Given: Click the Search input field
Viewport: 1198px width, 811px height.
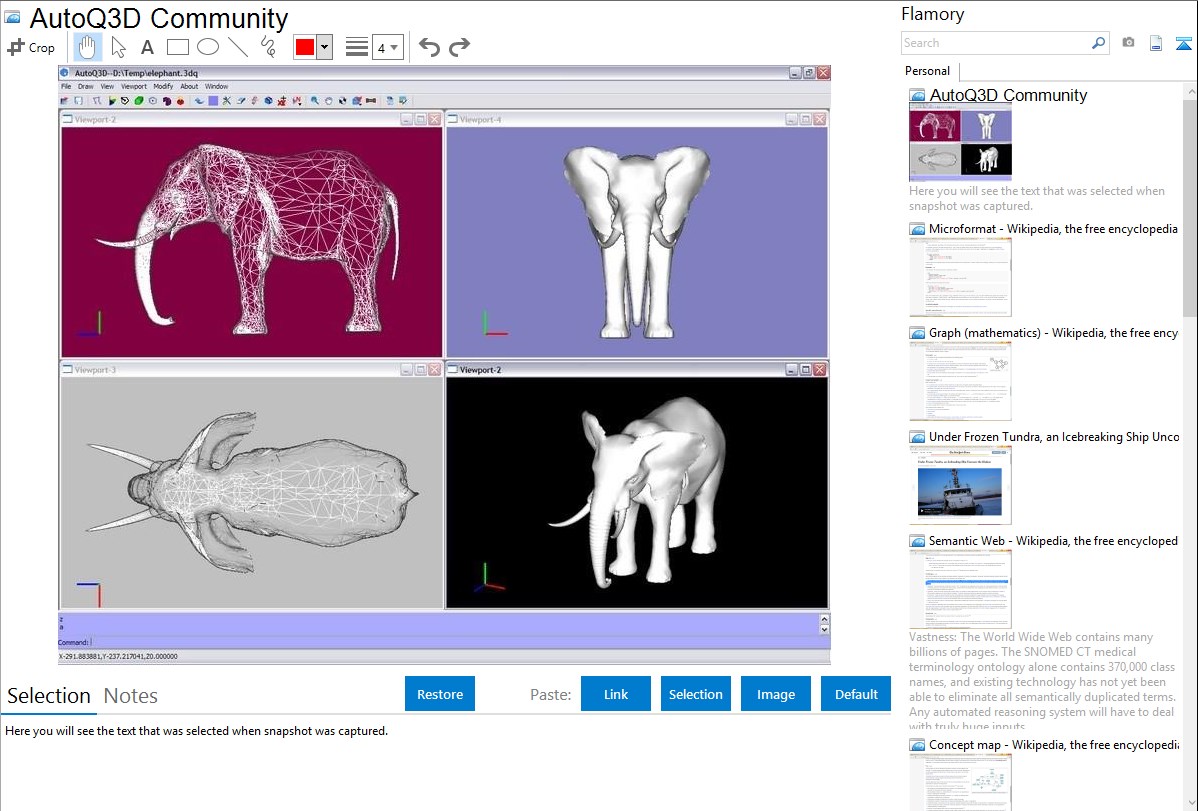Looking at the screenshot, I should pyautogui.click(x=996, y=43).
